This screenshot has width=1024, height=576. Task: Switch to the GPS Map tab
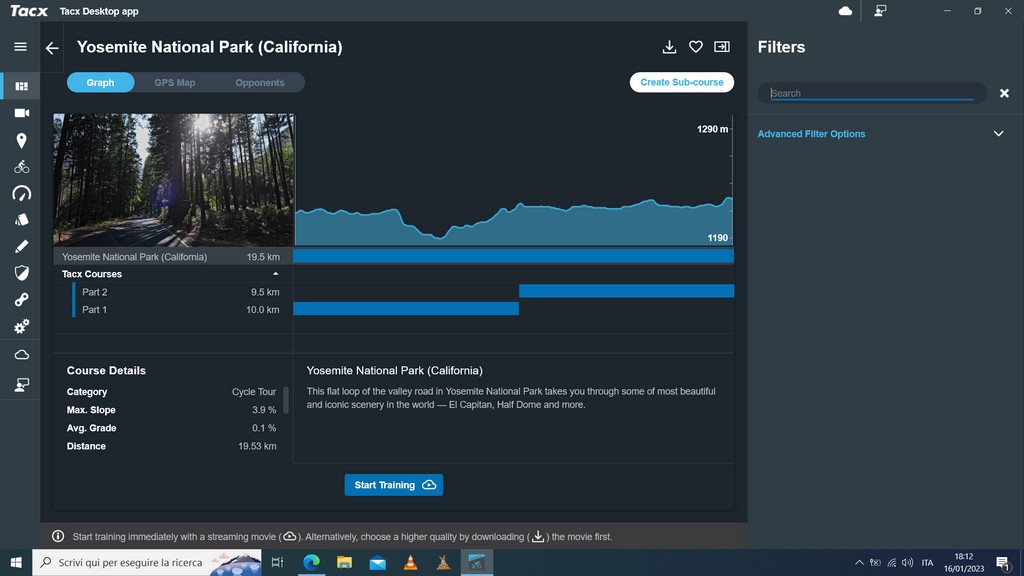175,83
